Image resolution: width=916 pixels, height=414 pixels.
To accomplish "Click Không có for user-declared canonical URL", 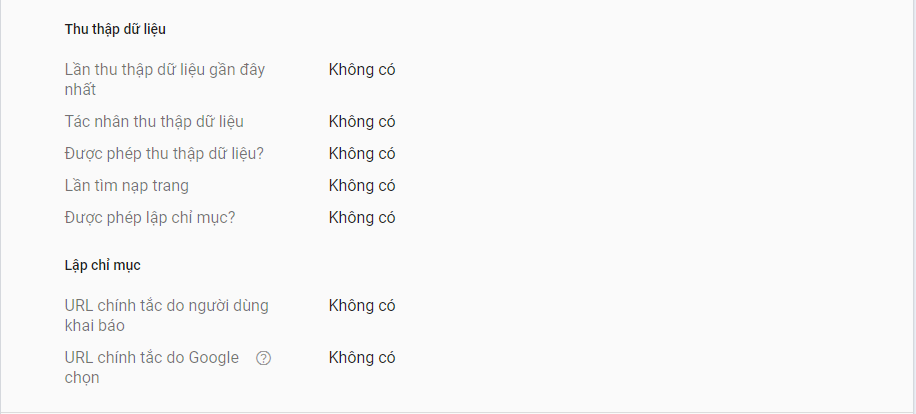I will coord(362,305).
